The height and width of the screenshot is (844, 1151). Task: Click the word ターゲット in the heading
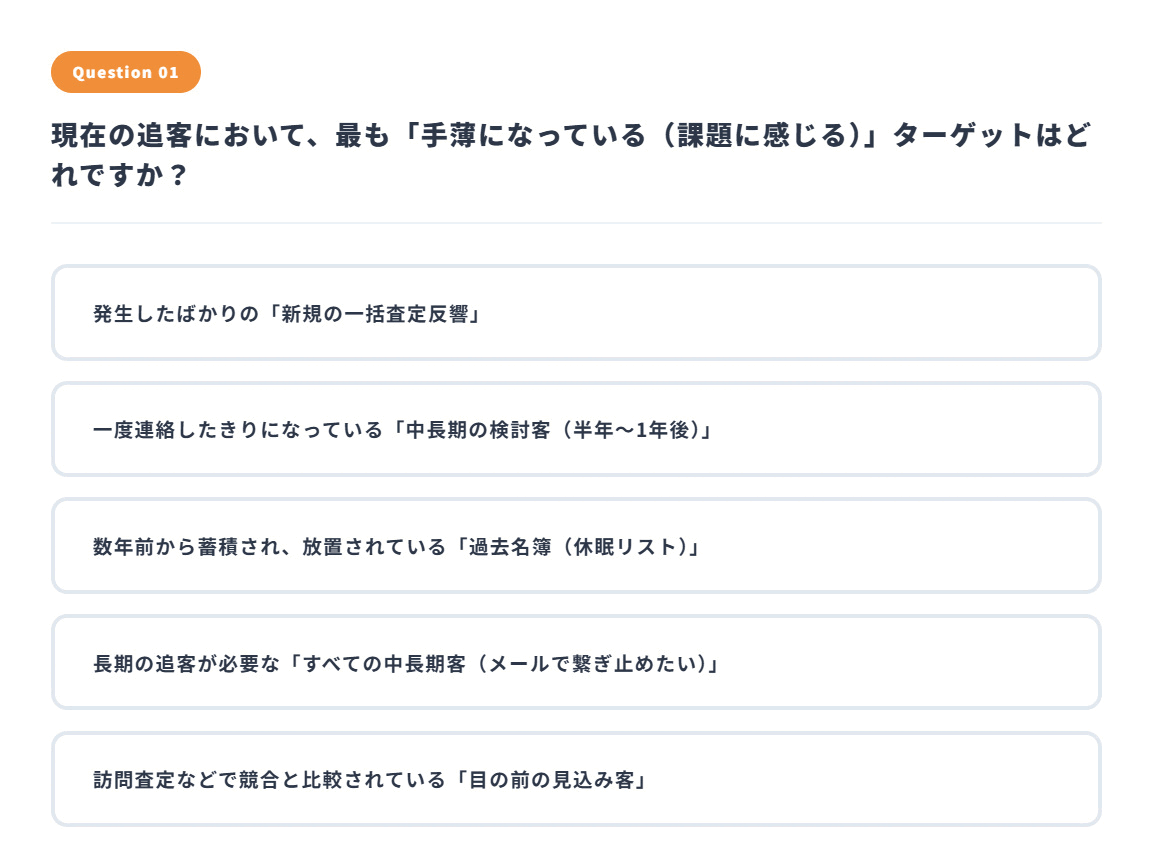(x=962, y=135)
